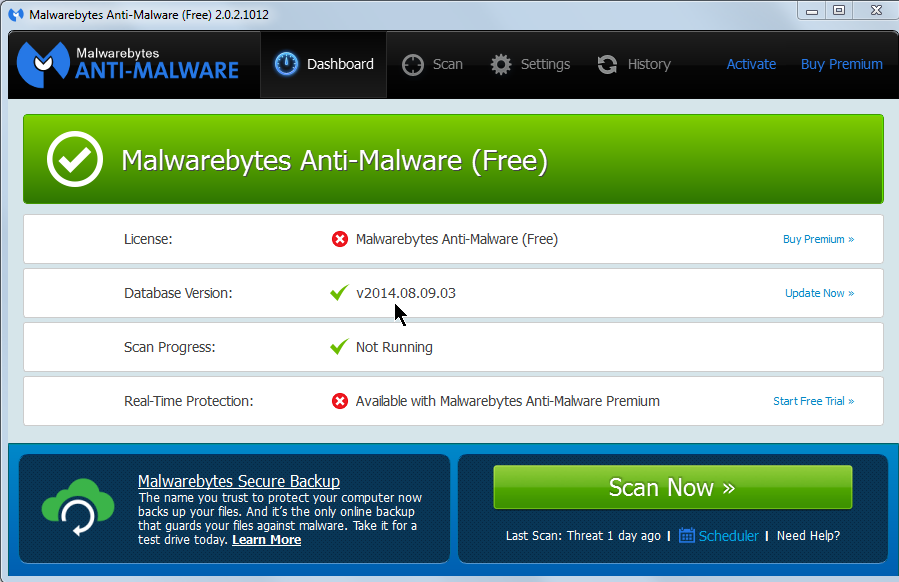
Task: Open the Settings tab
Action: point(530,64)
